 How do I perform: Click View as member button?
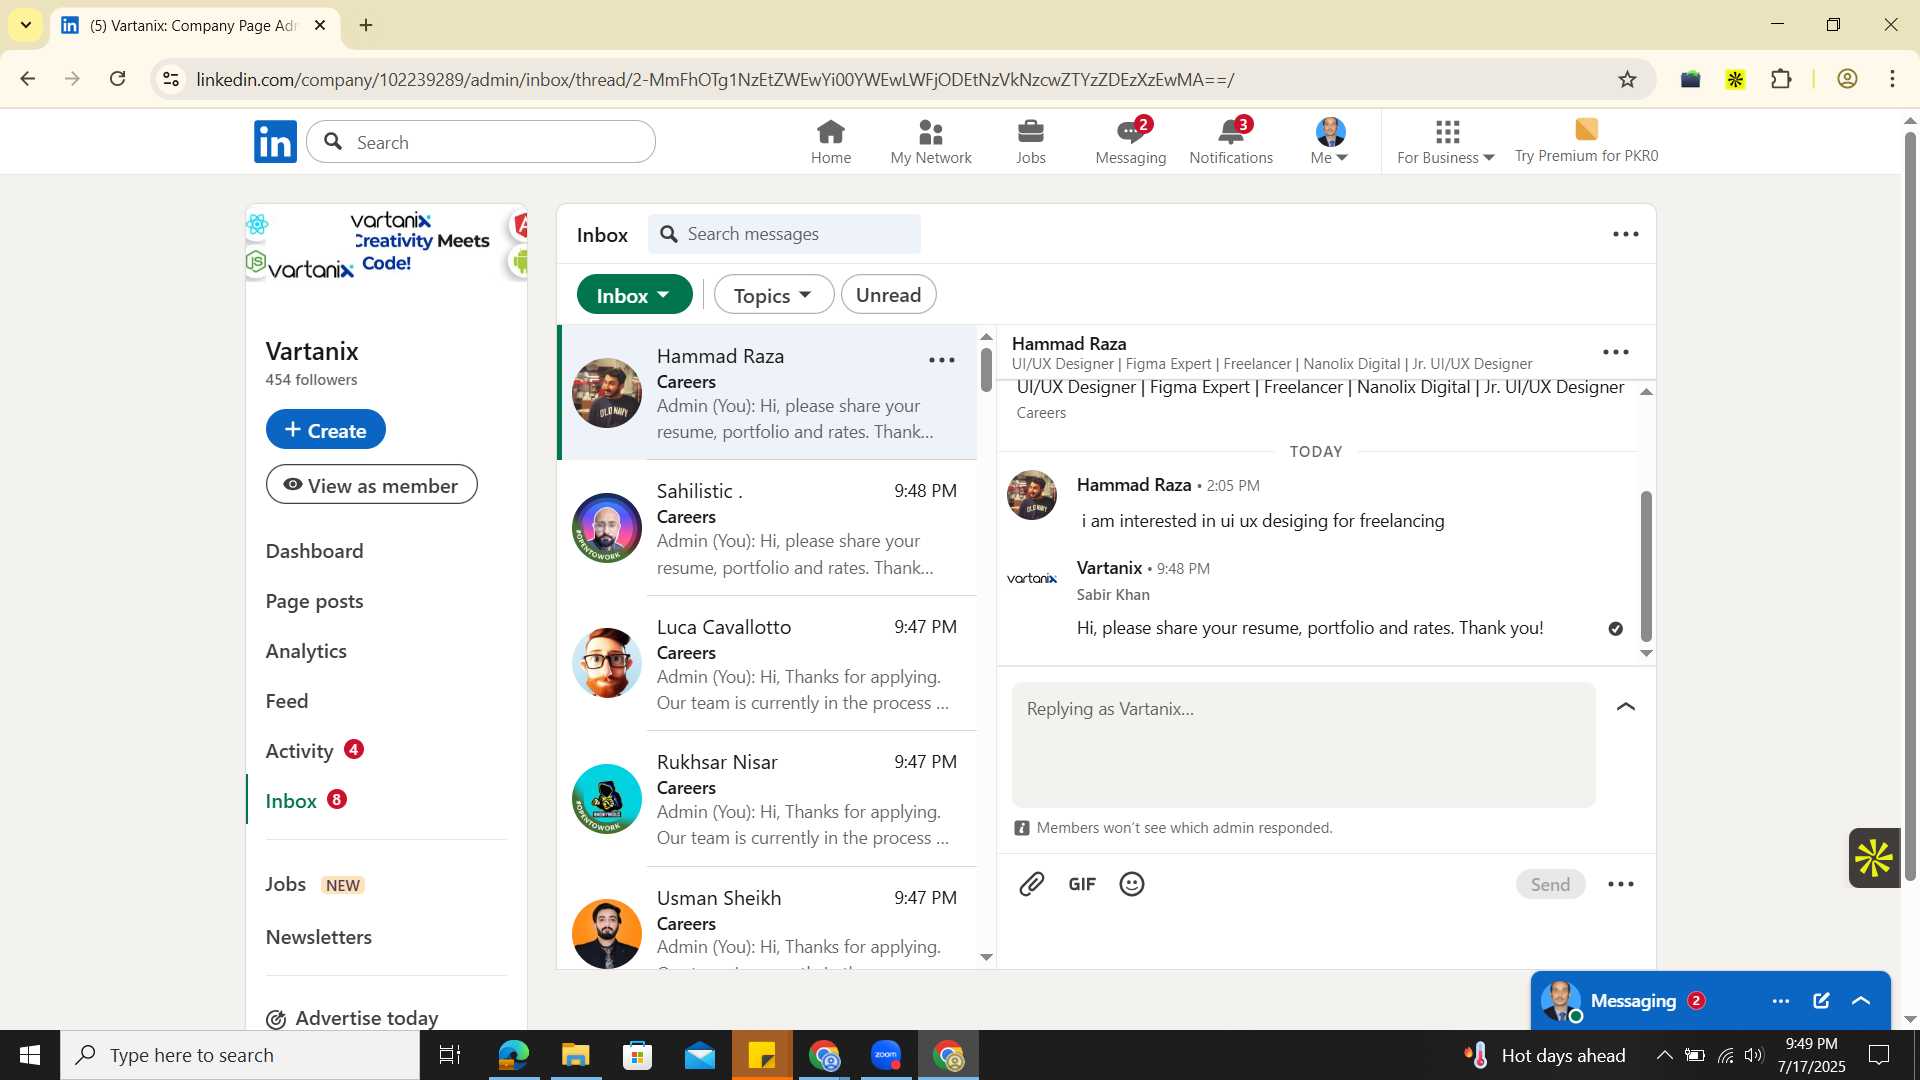(x=372, y=485)
